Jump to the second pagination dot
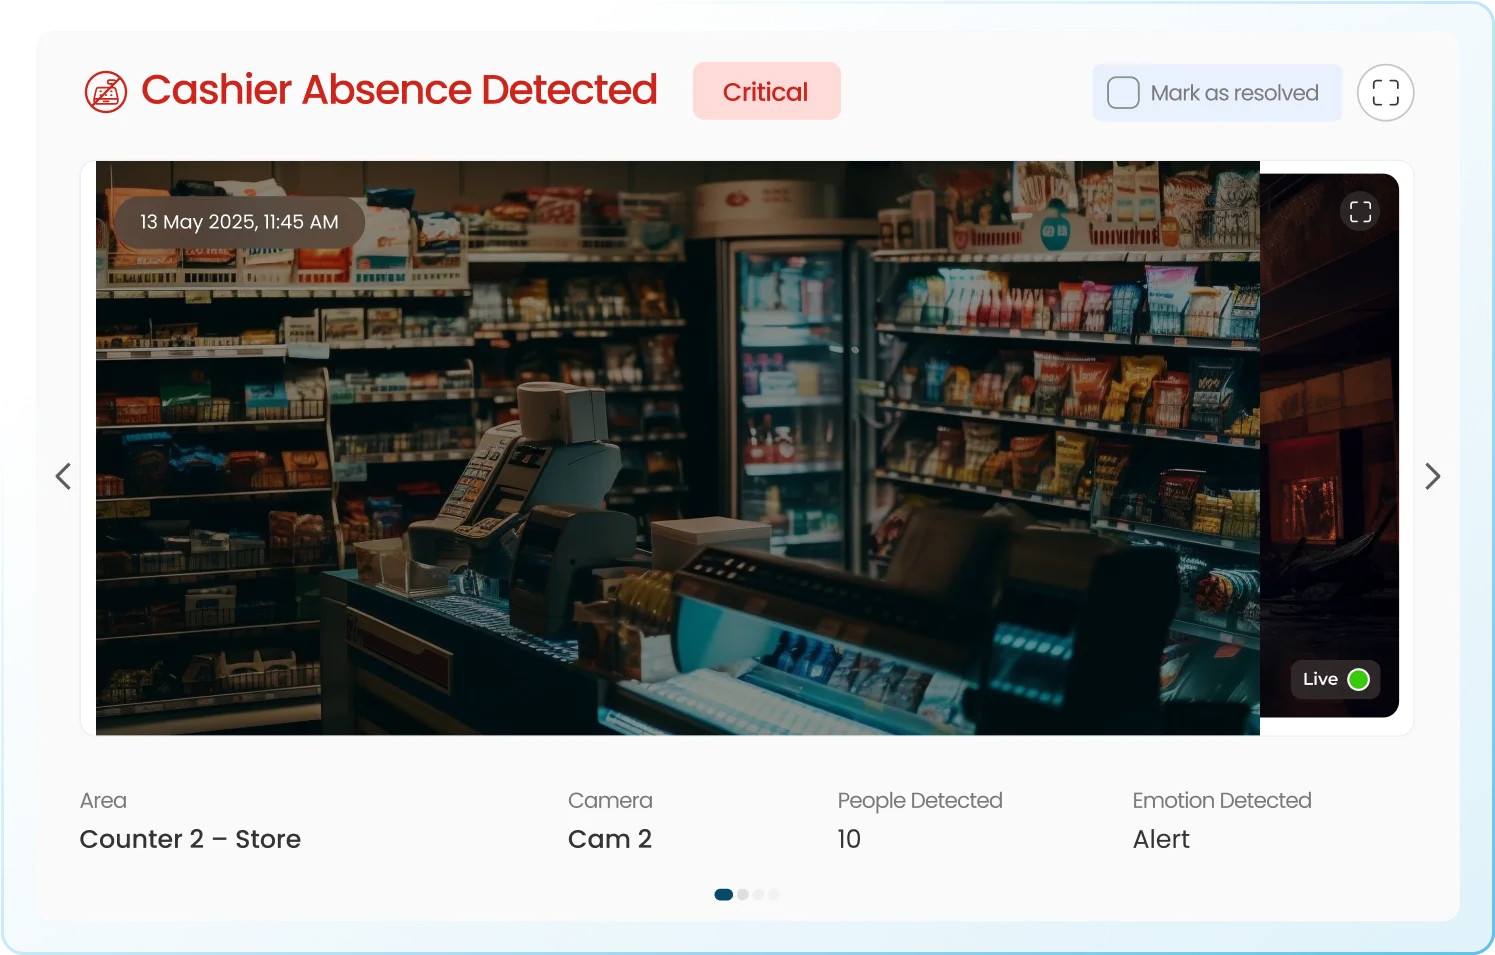This screenshot has width=1495, height=955. [743, 895]
